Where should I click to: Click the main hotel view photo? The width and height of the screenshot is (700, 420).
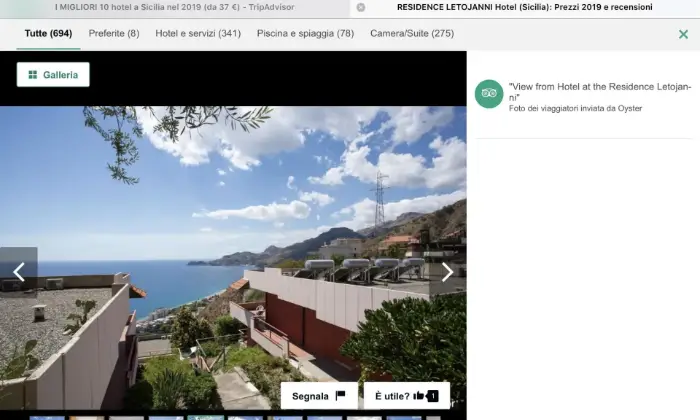(233, 258)
